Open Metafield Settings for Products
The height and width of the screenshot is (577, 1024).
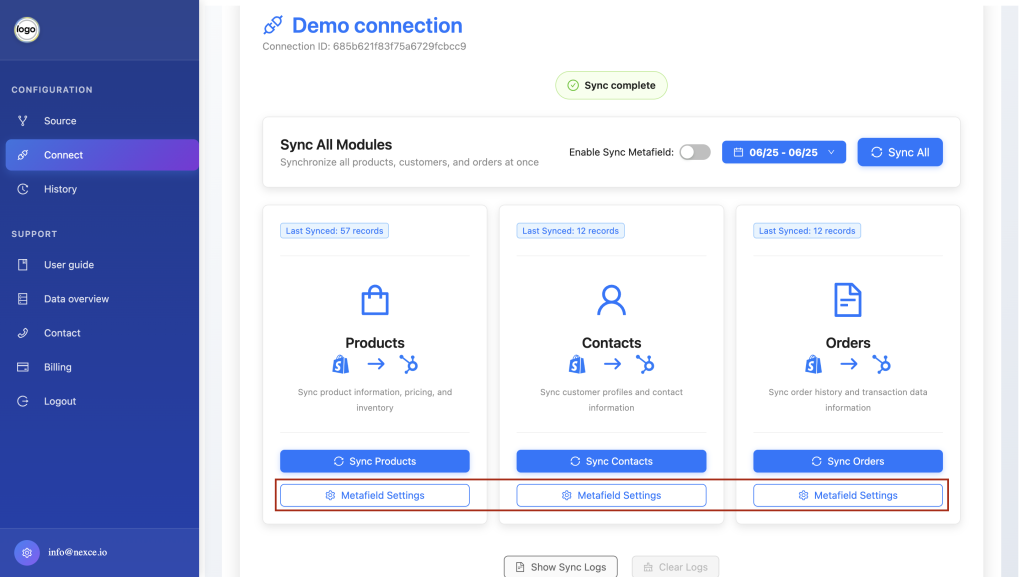pyautogui.click(x=375, y=495)
